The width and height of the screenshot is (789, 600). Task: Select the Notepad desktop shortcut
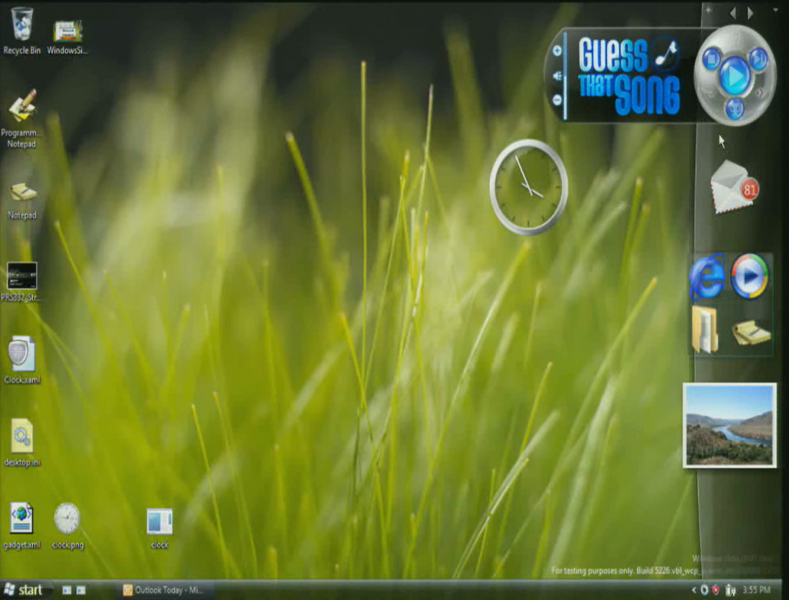22,200
